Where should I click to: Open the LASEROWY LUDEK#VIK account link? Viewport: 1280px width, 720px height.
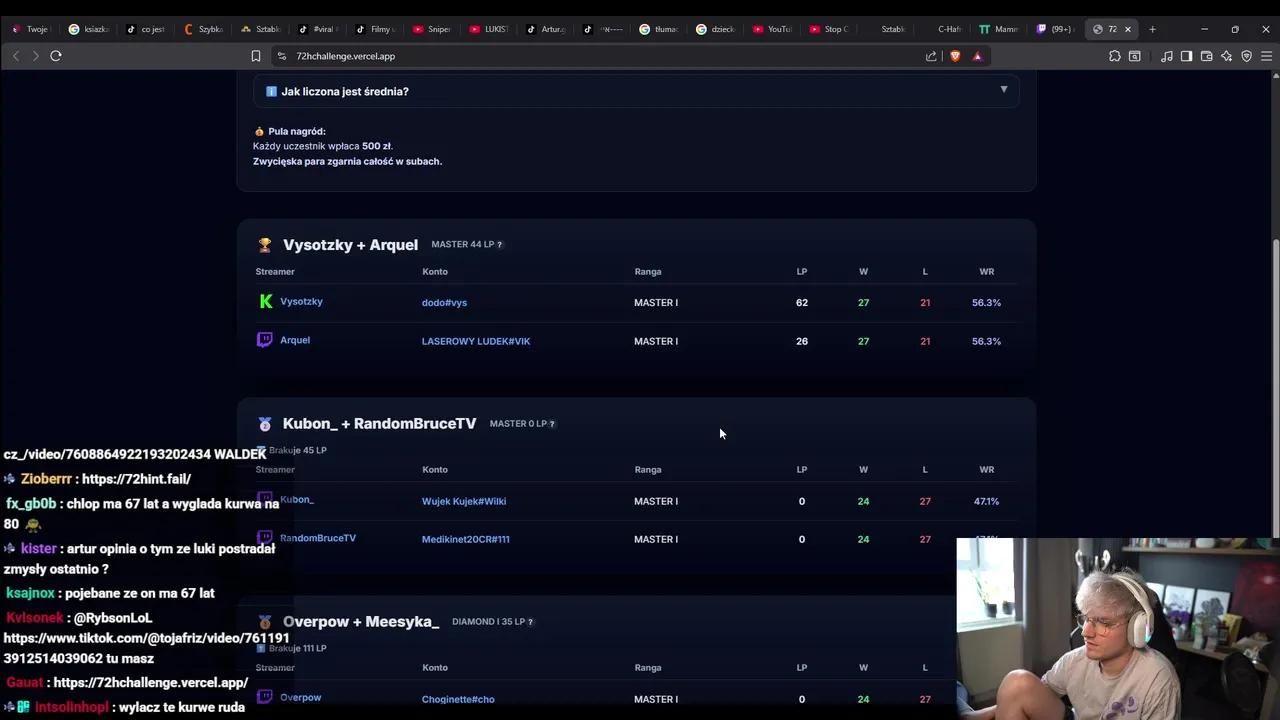pos(476,341)
